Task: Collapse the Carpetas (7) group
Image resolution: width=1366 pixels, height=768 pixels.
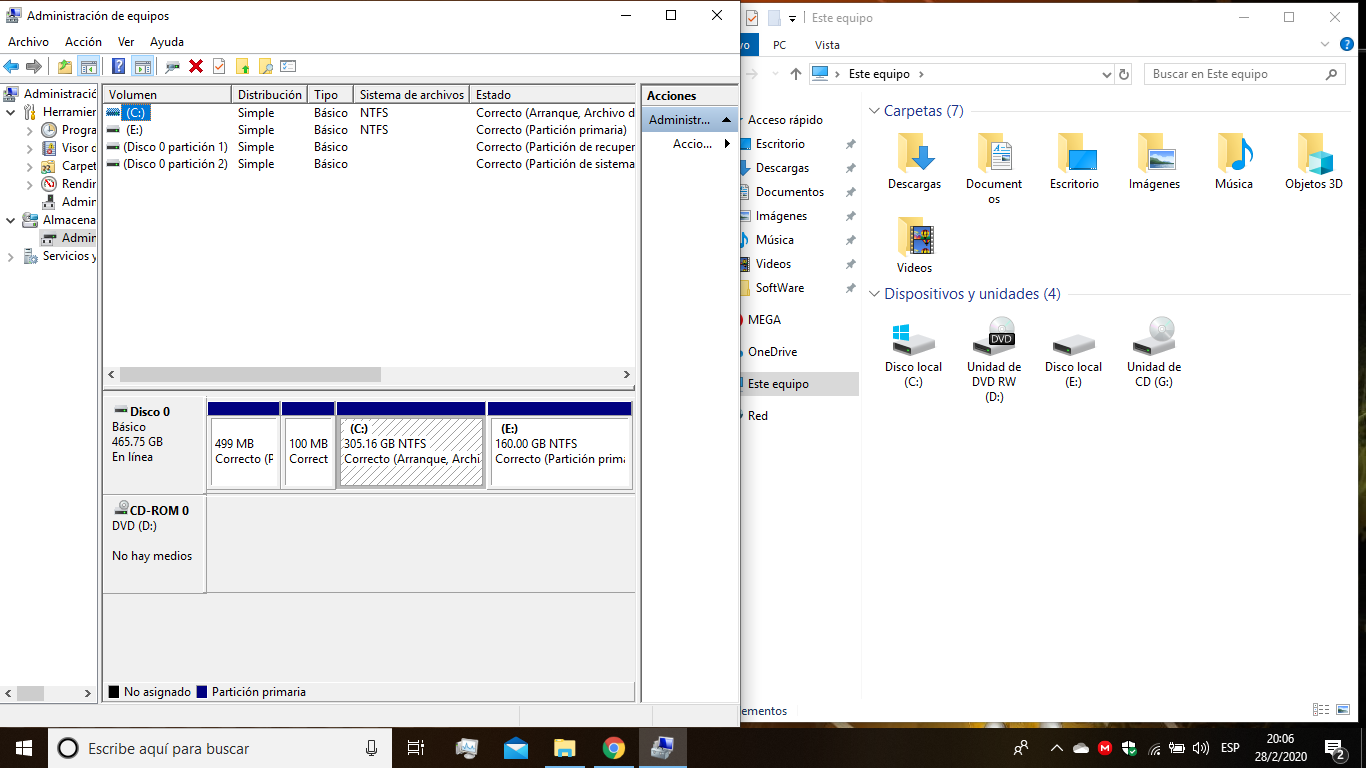Action: [x=874, y=111]
